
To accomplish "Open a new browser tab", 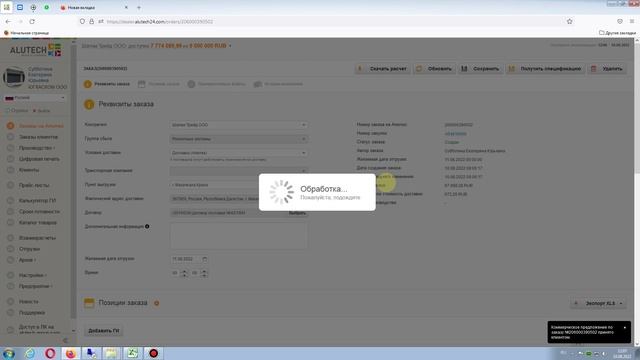I will [x=139, y=7].
